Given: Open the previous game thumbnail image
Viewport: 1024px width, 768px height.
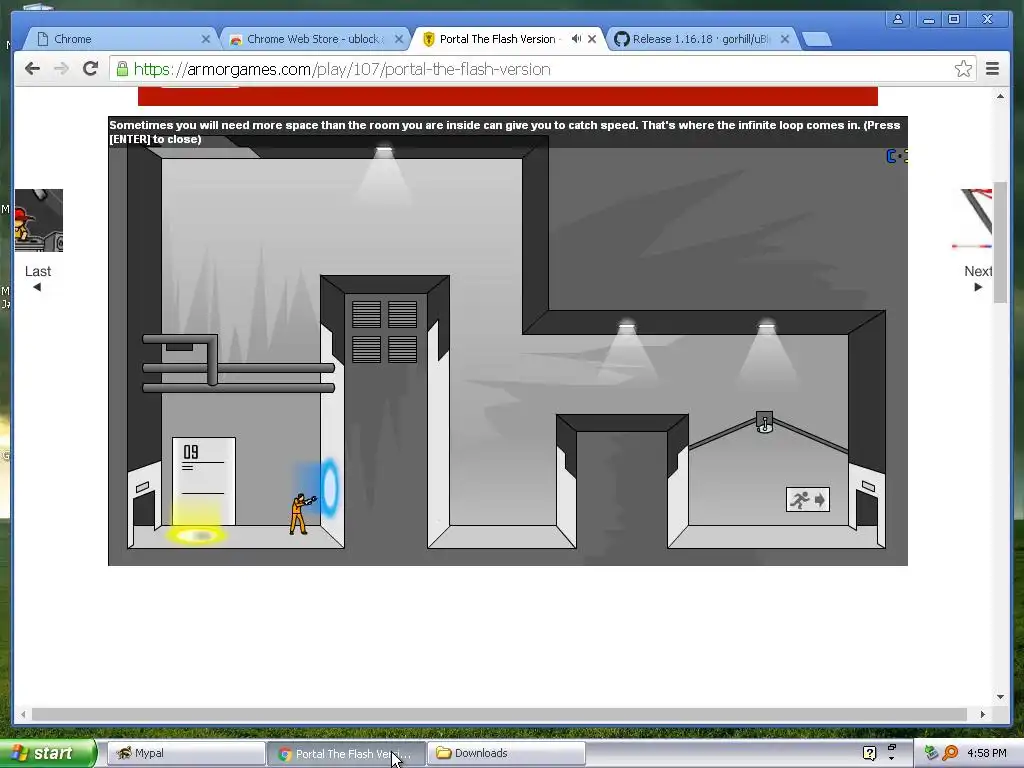Looking at the screenshot, I should click(39, 220).
